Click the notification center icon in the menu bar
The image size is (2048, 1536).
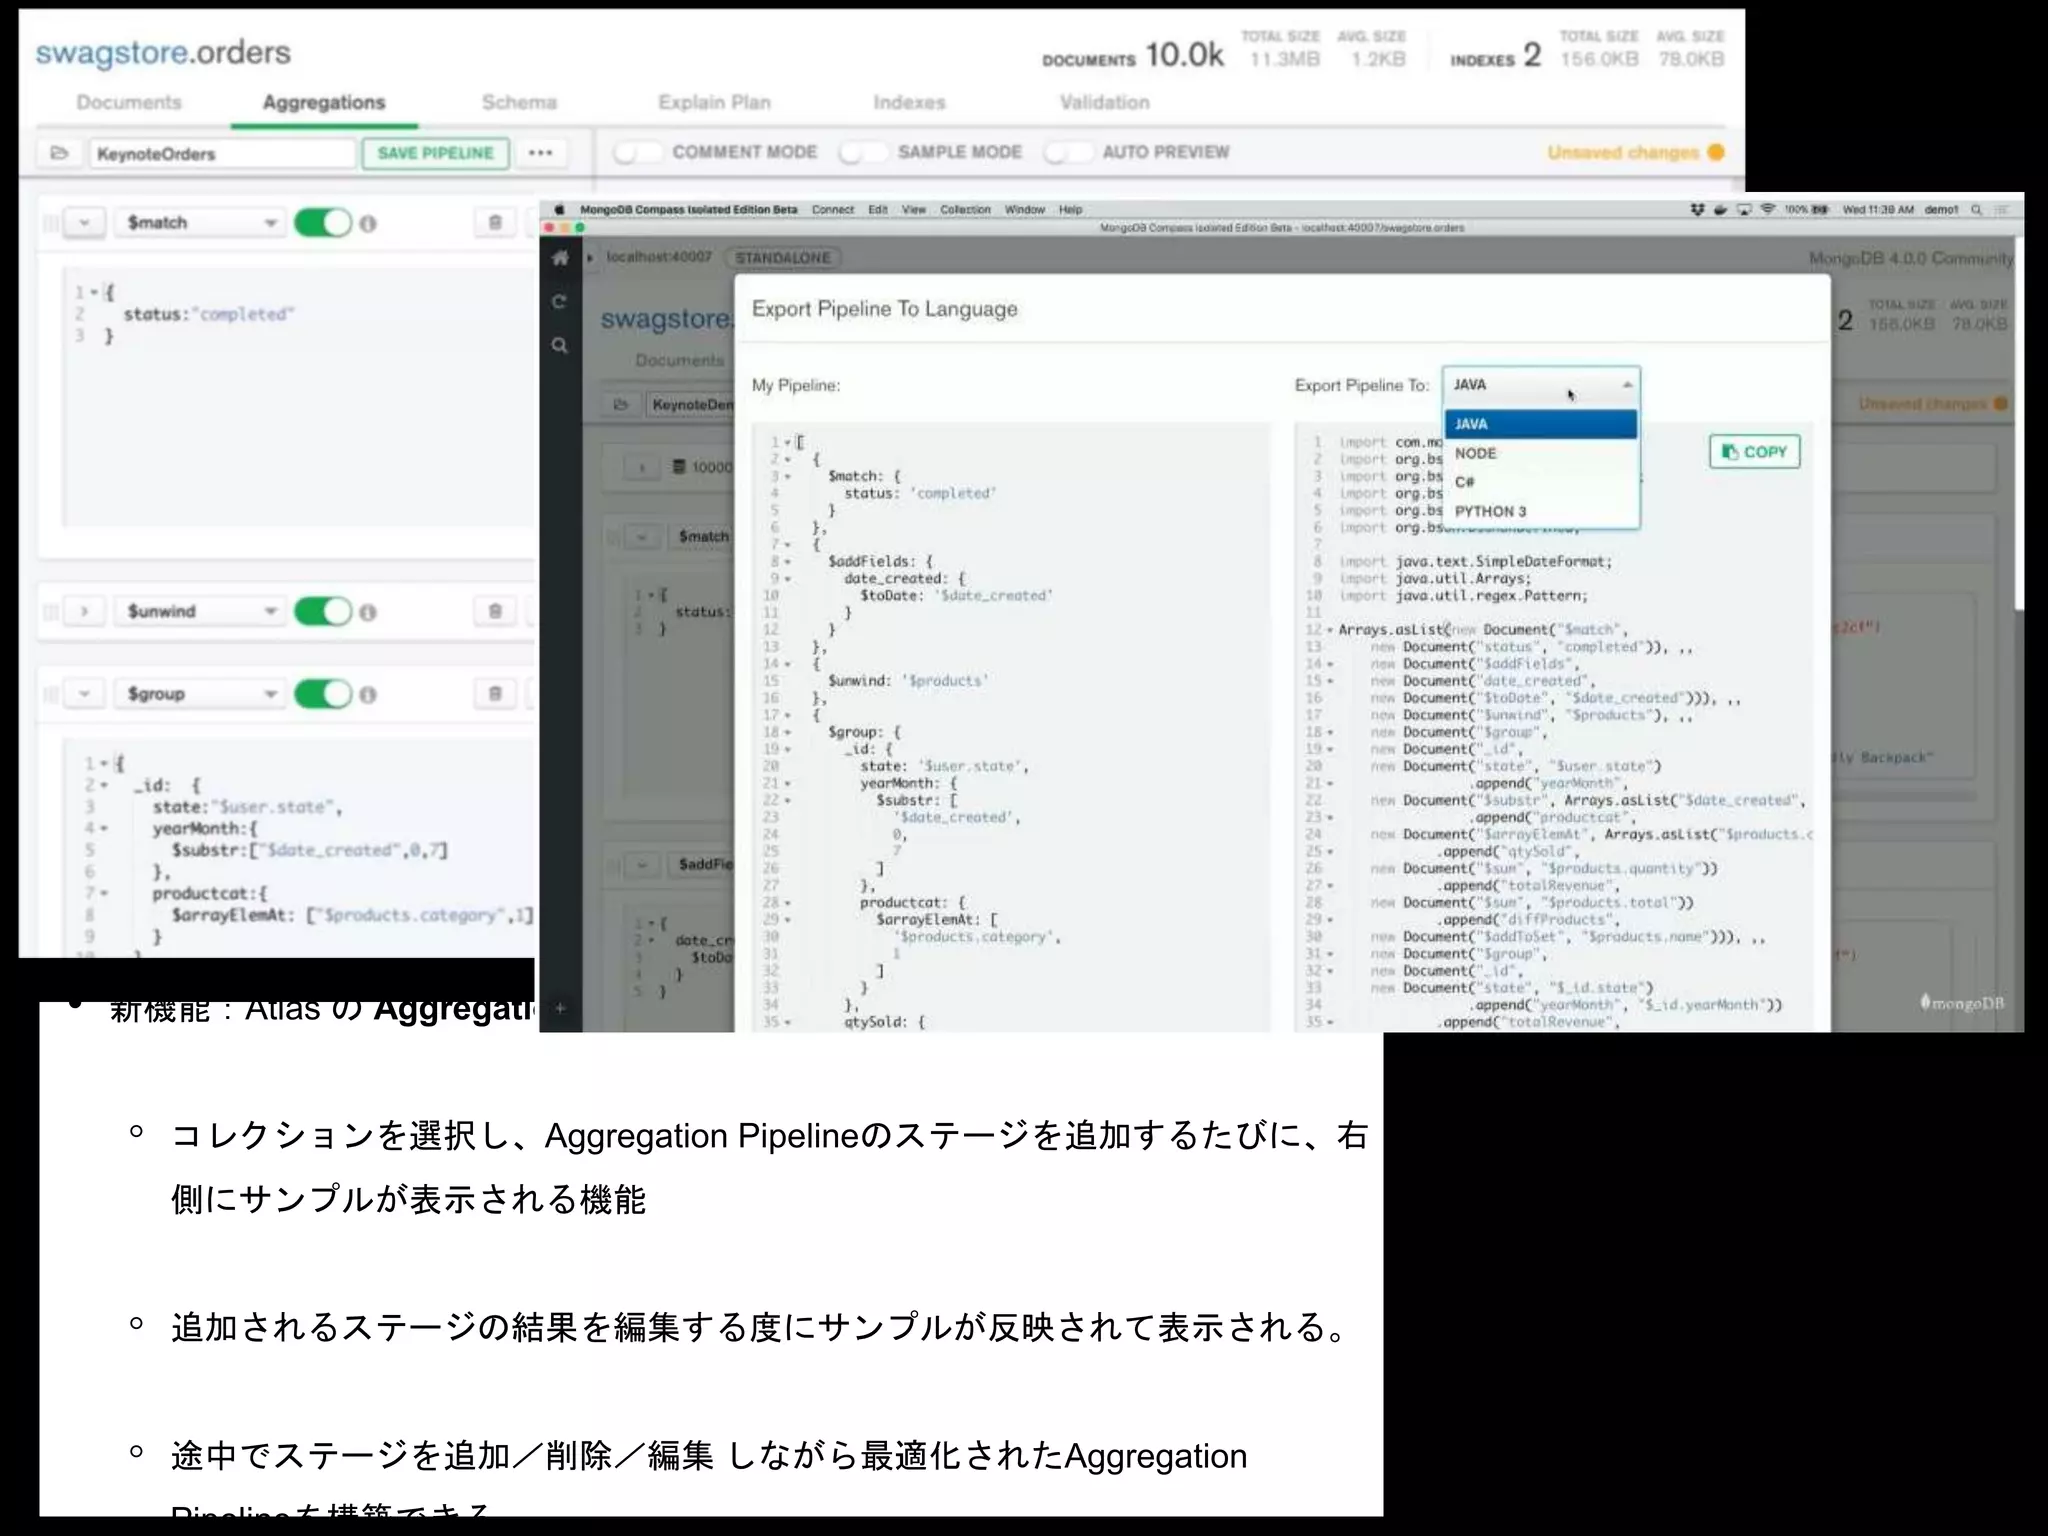point(2001,210)
